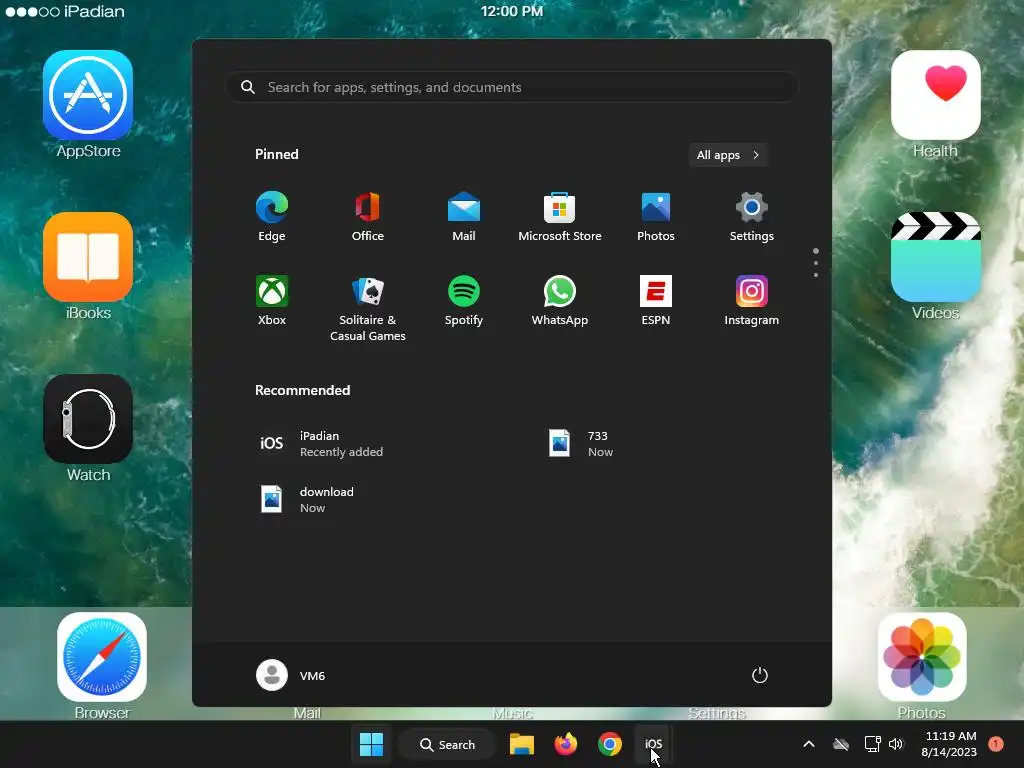Click the taskbar Search box
This screenshot has width=1024, height=768.
click(448, 744)
